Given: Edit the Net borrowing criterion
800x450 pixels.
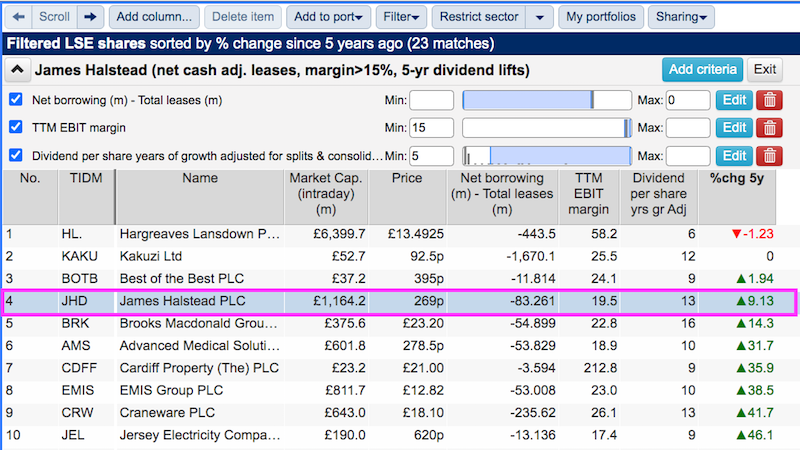Looking at the screenshot, I should coord(734,100).
